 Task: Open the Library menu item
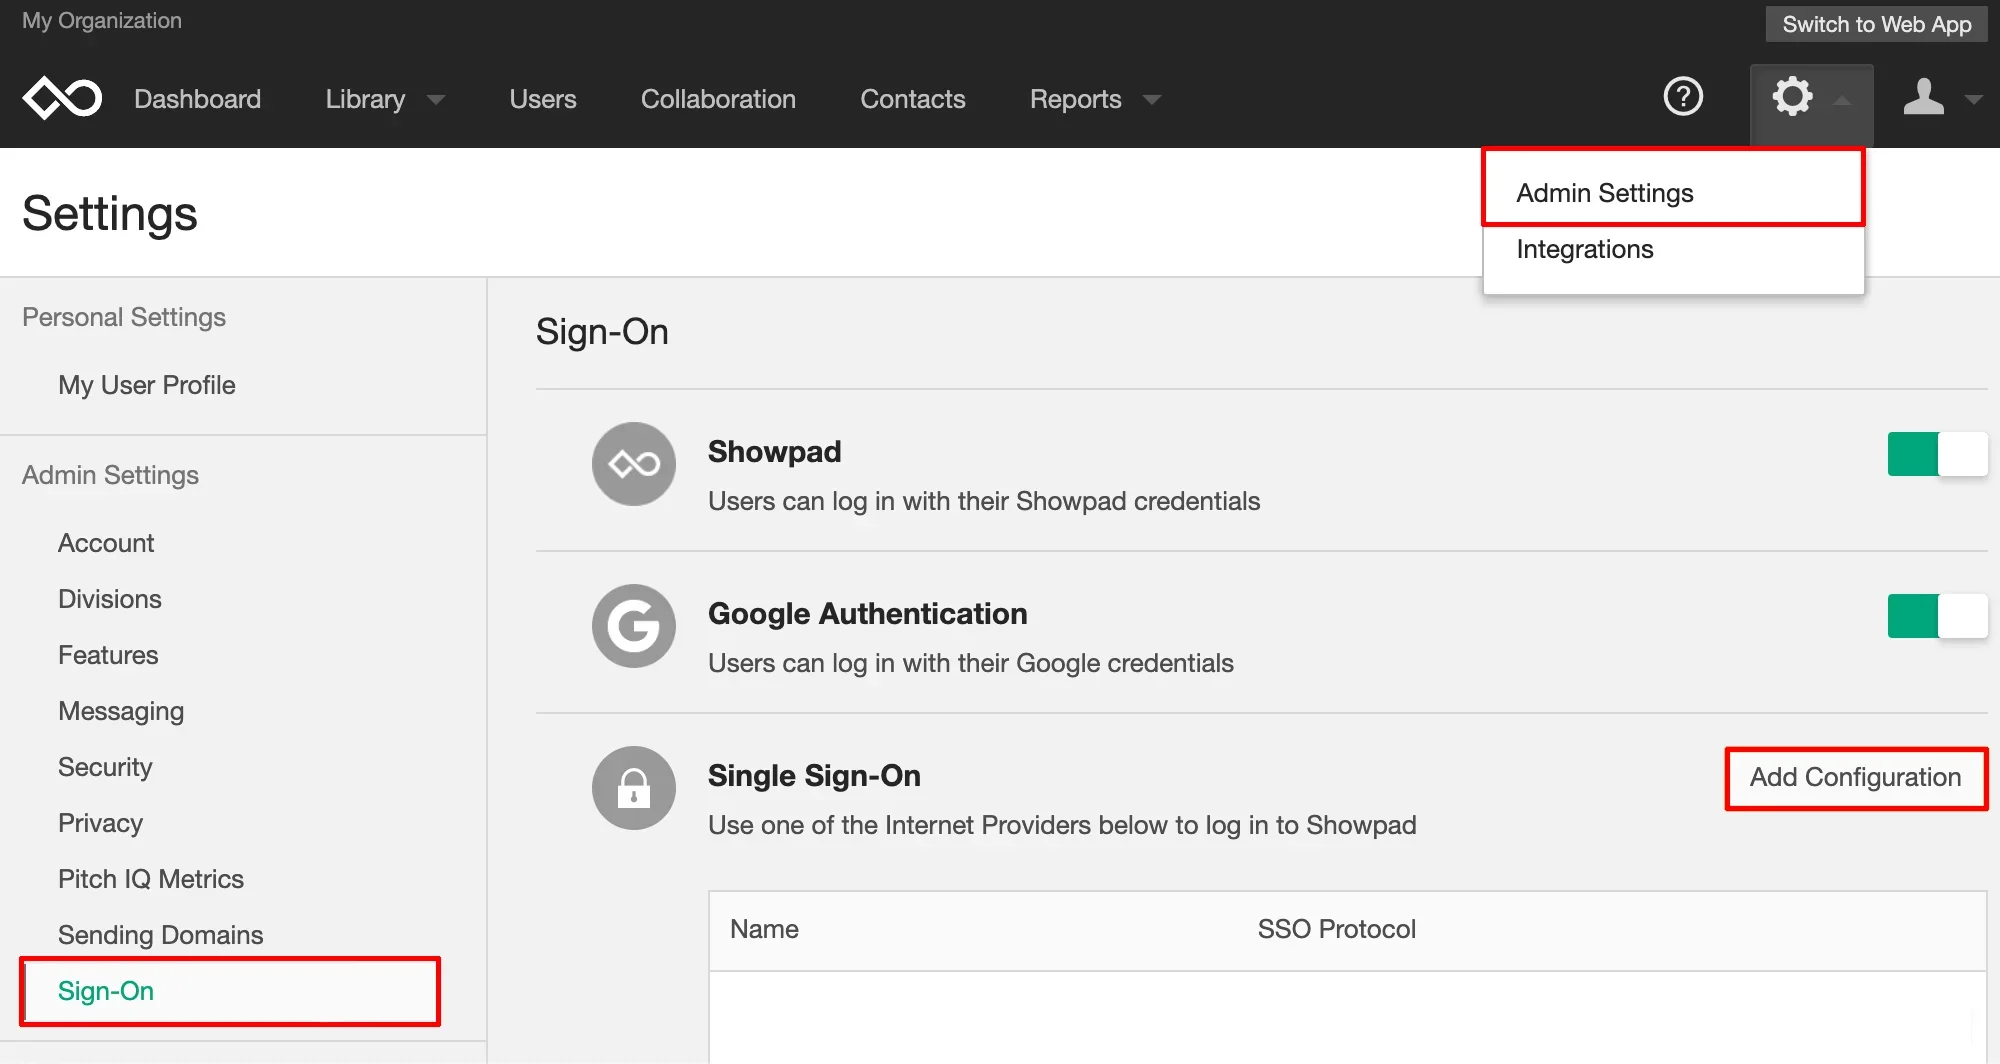click(x=365, y=99)
